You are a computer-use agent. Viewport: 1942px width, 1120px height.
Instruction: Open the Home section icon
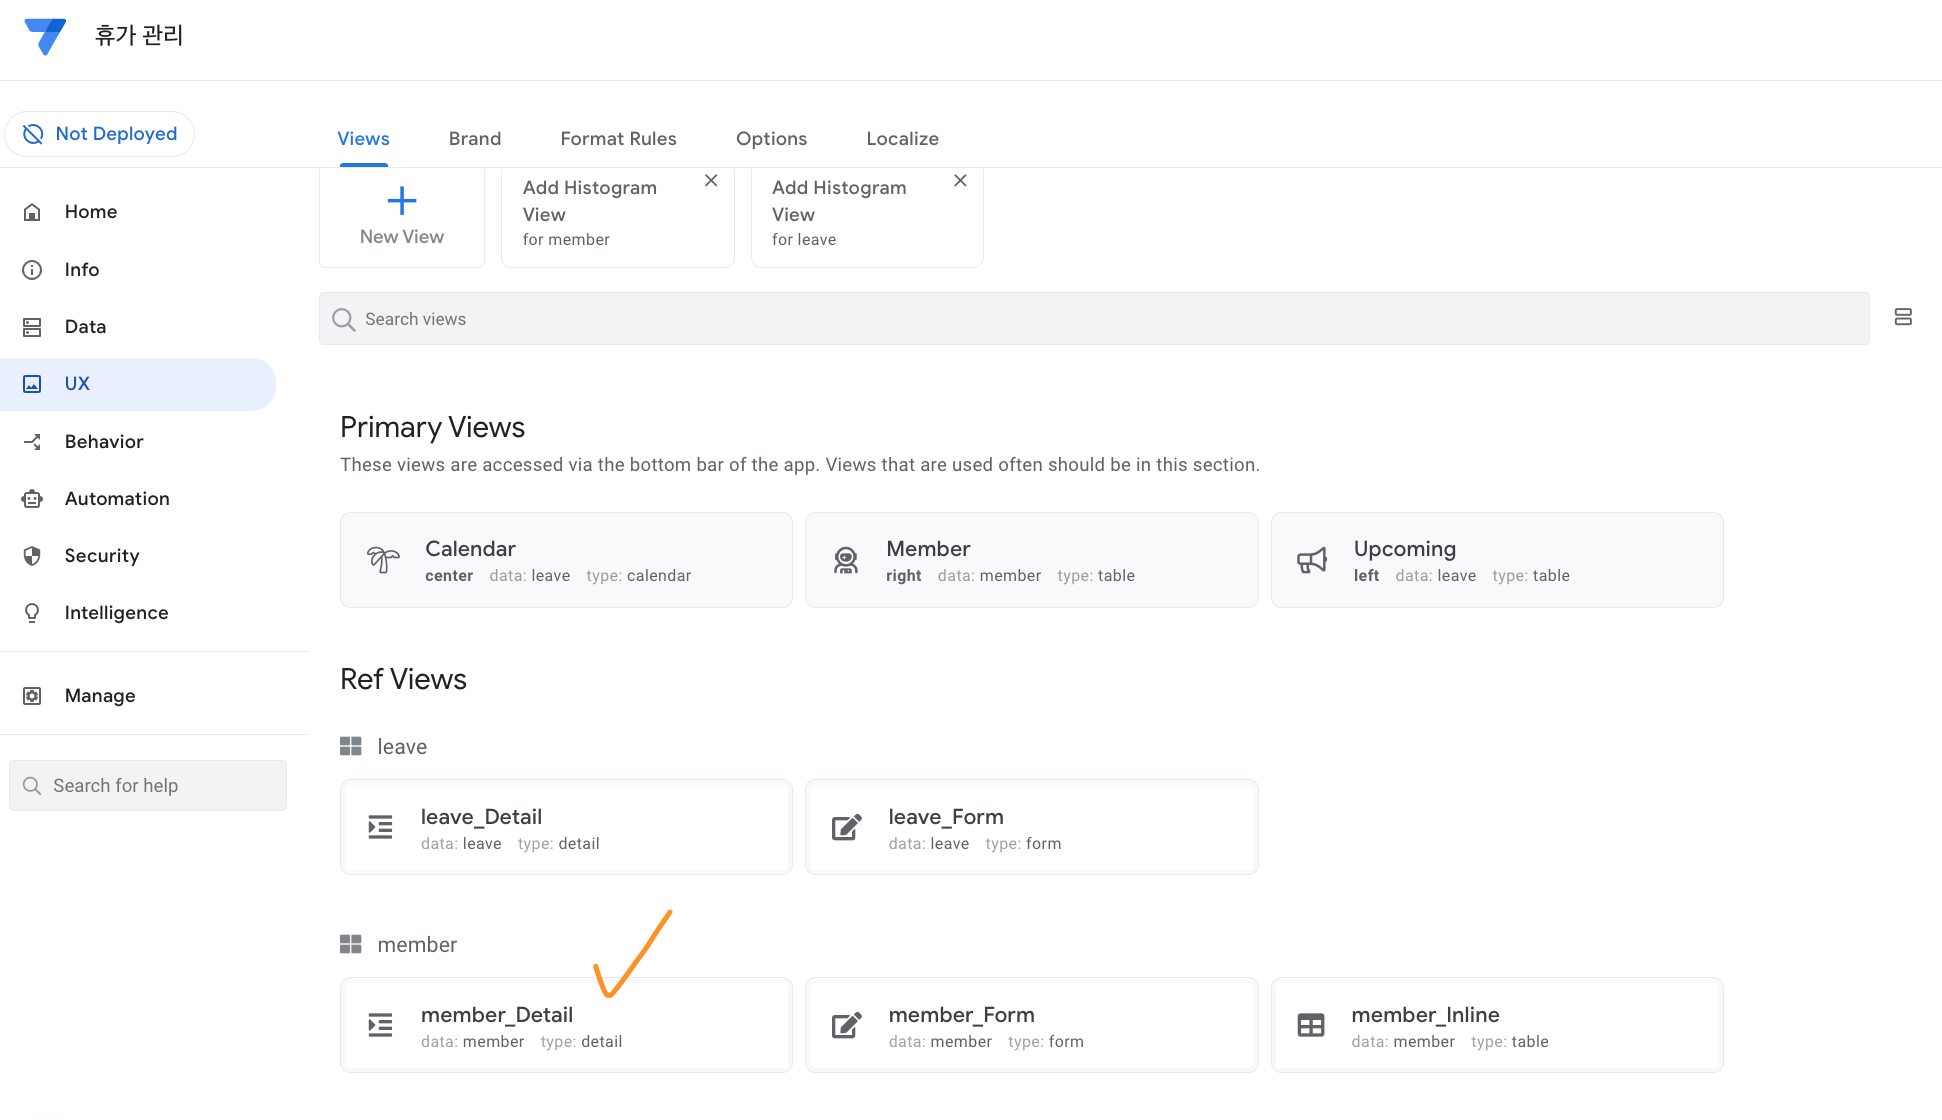click(x=32, y=212)
